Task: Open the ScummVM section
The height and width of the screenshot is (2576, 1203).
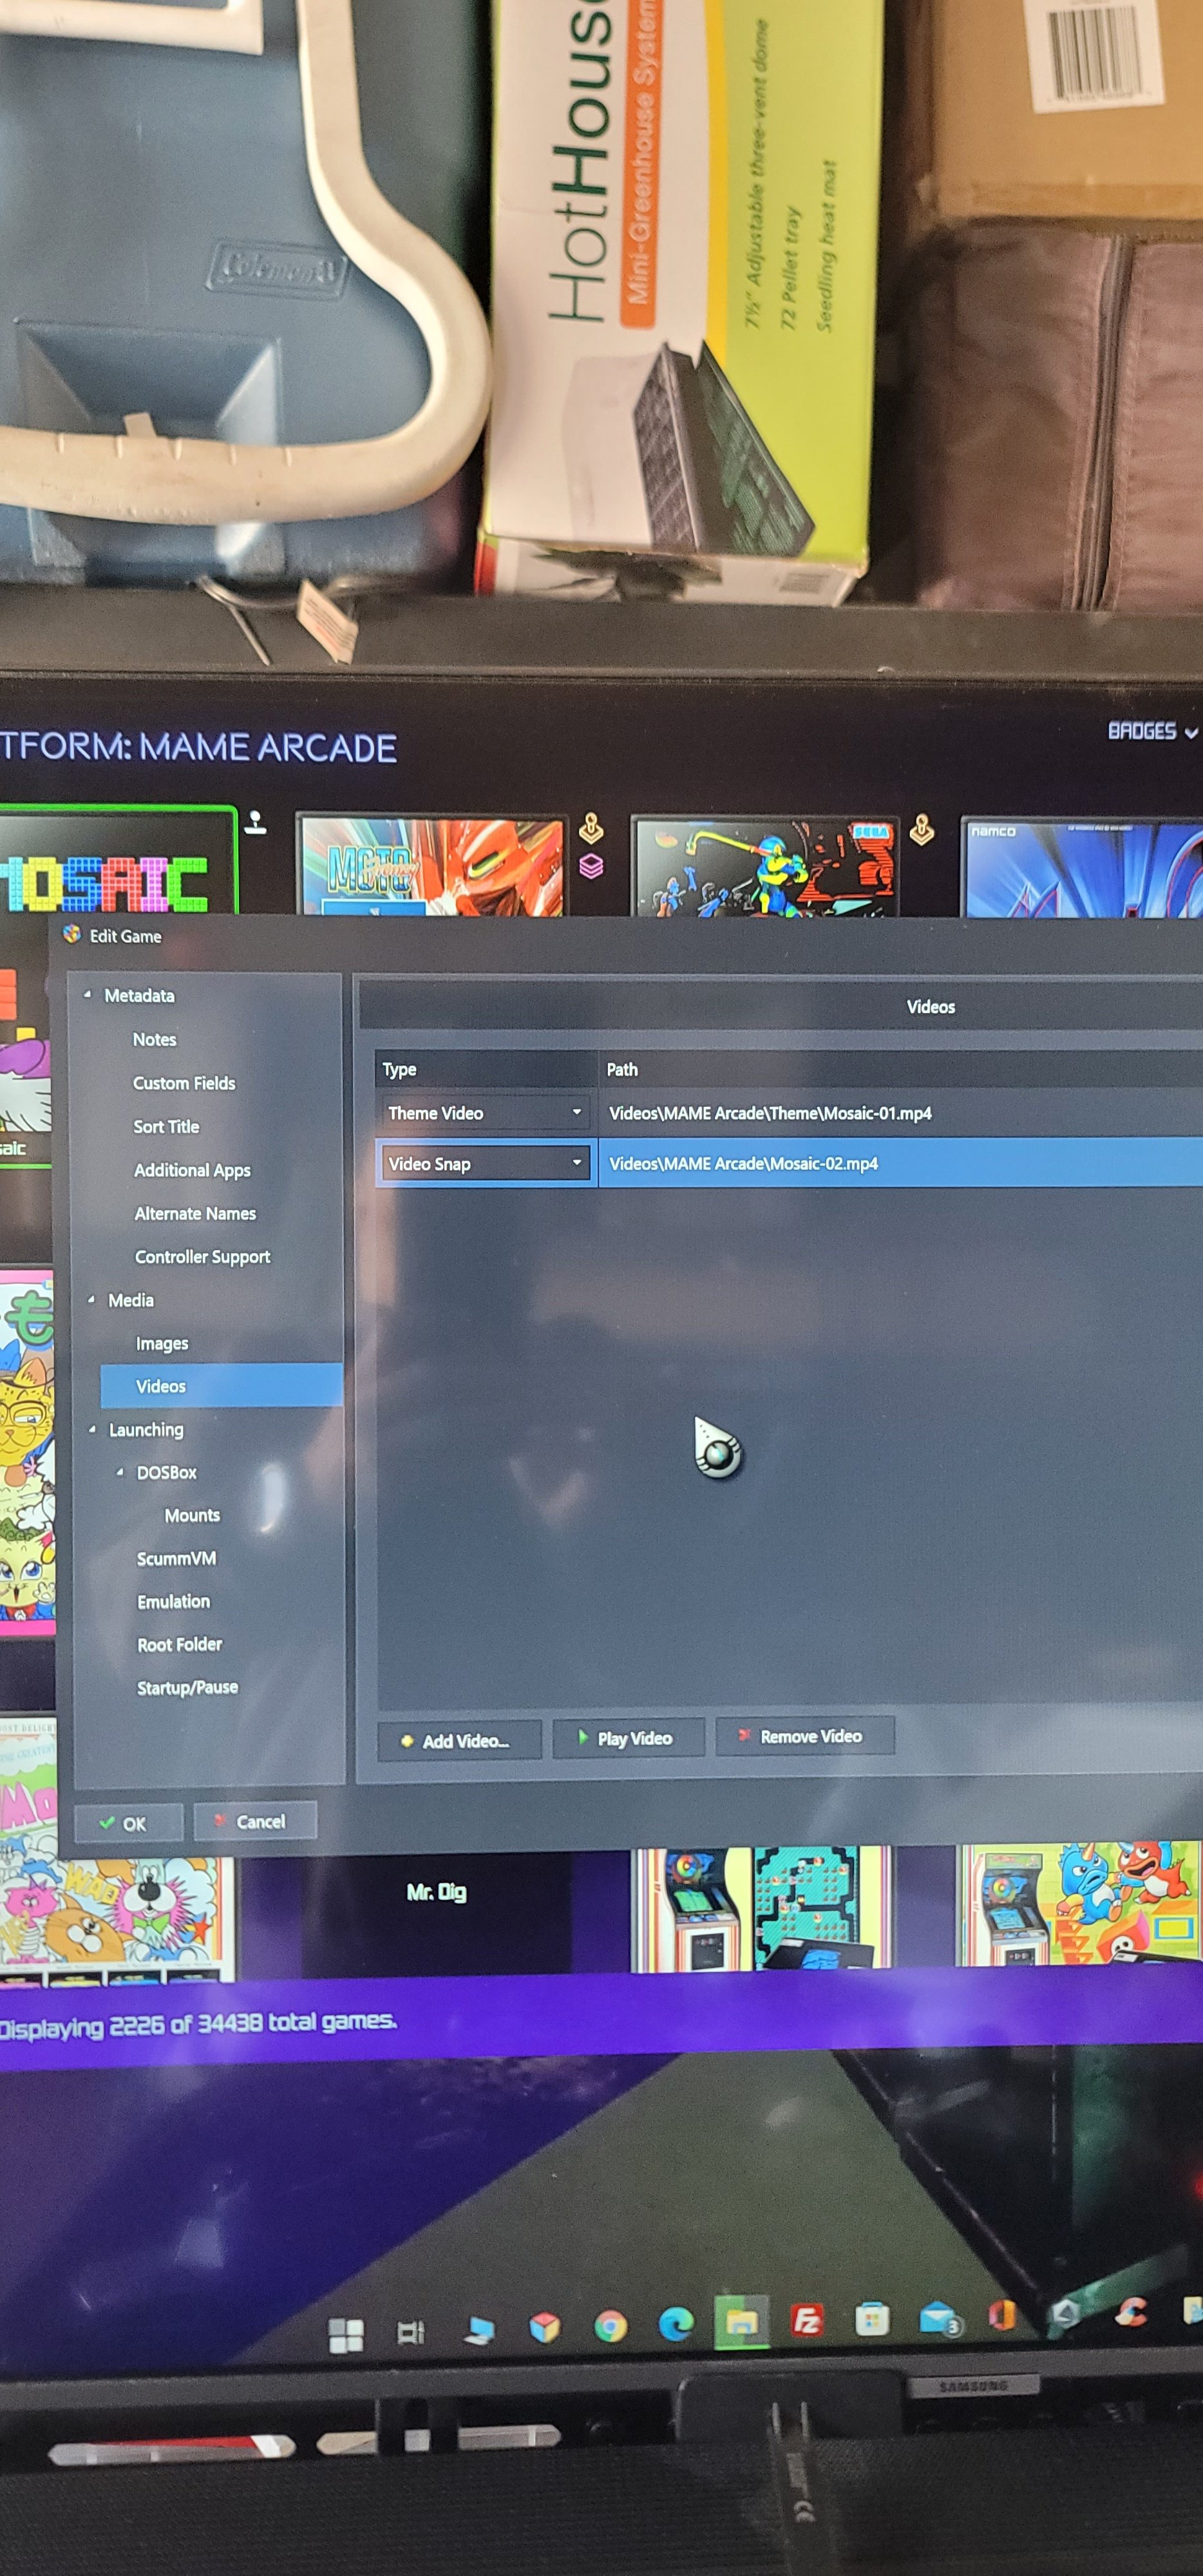Action: (x=176, y=1558)
